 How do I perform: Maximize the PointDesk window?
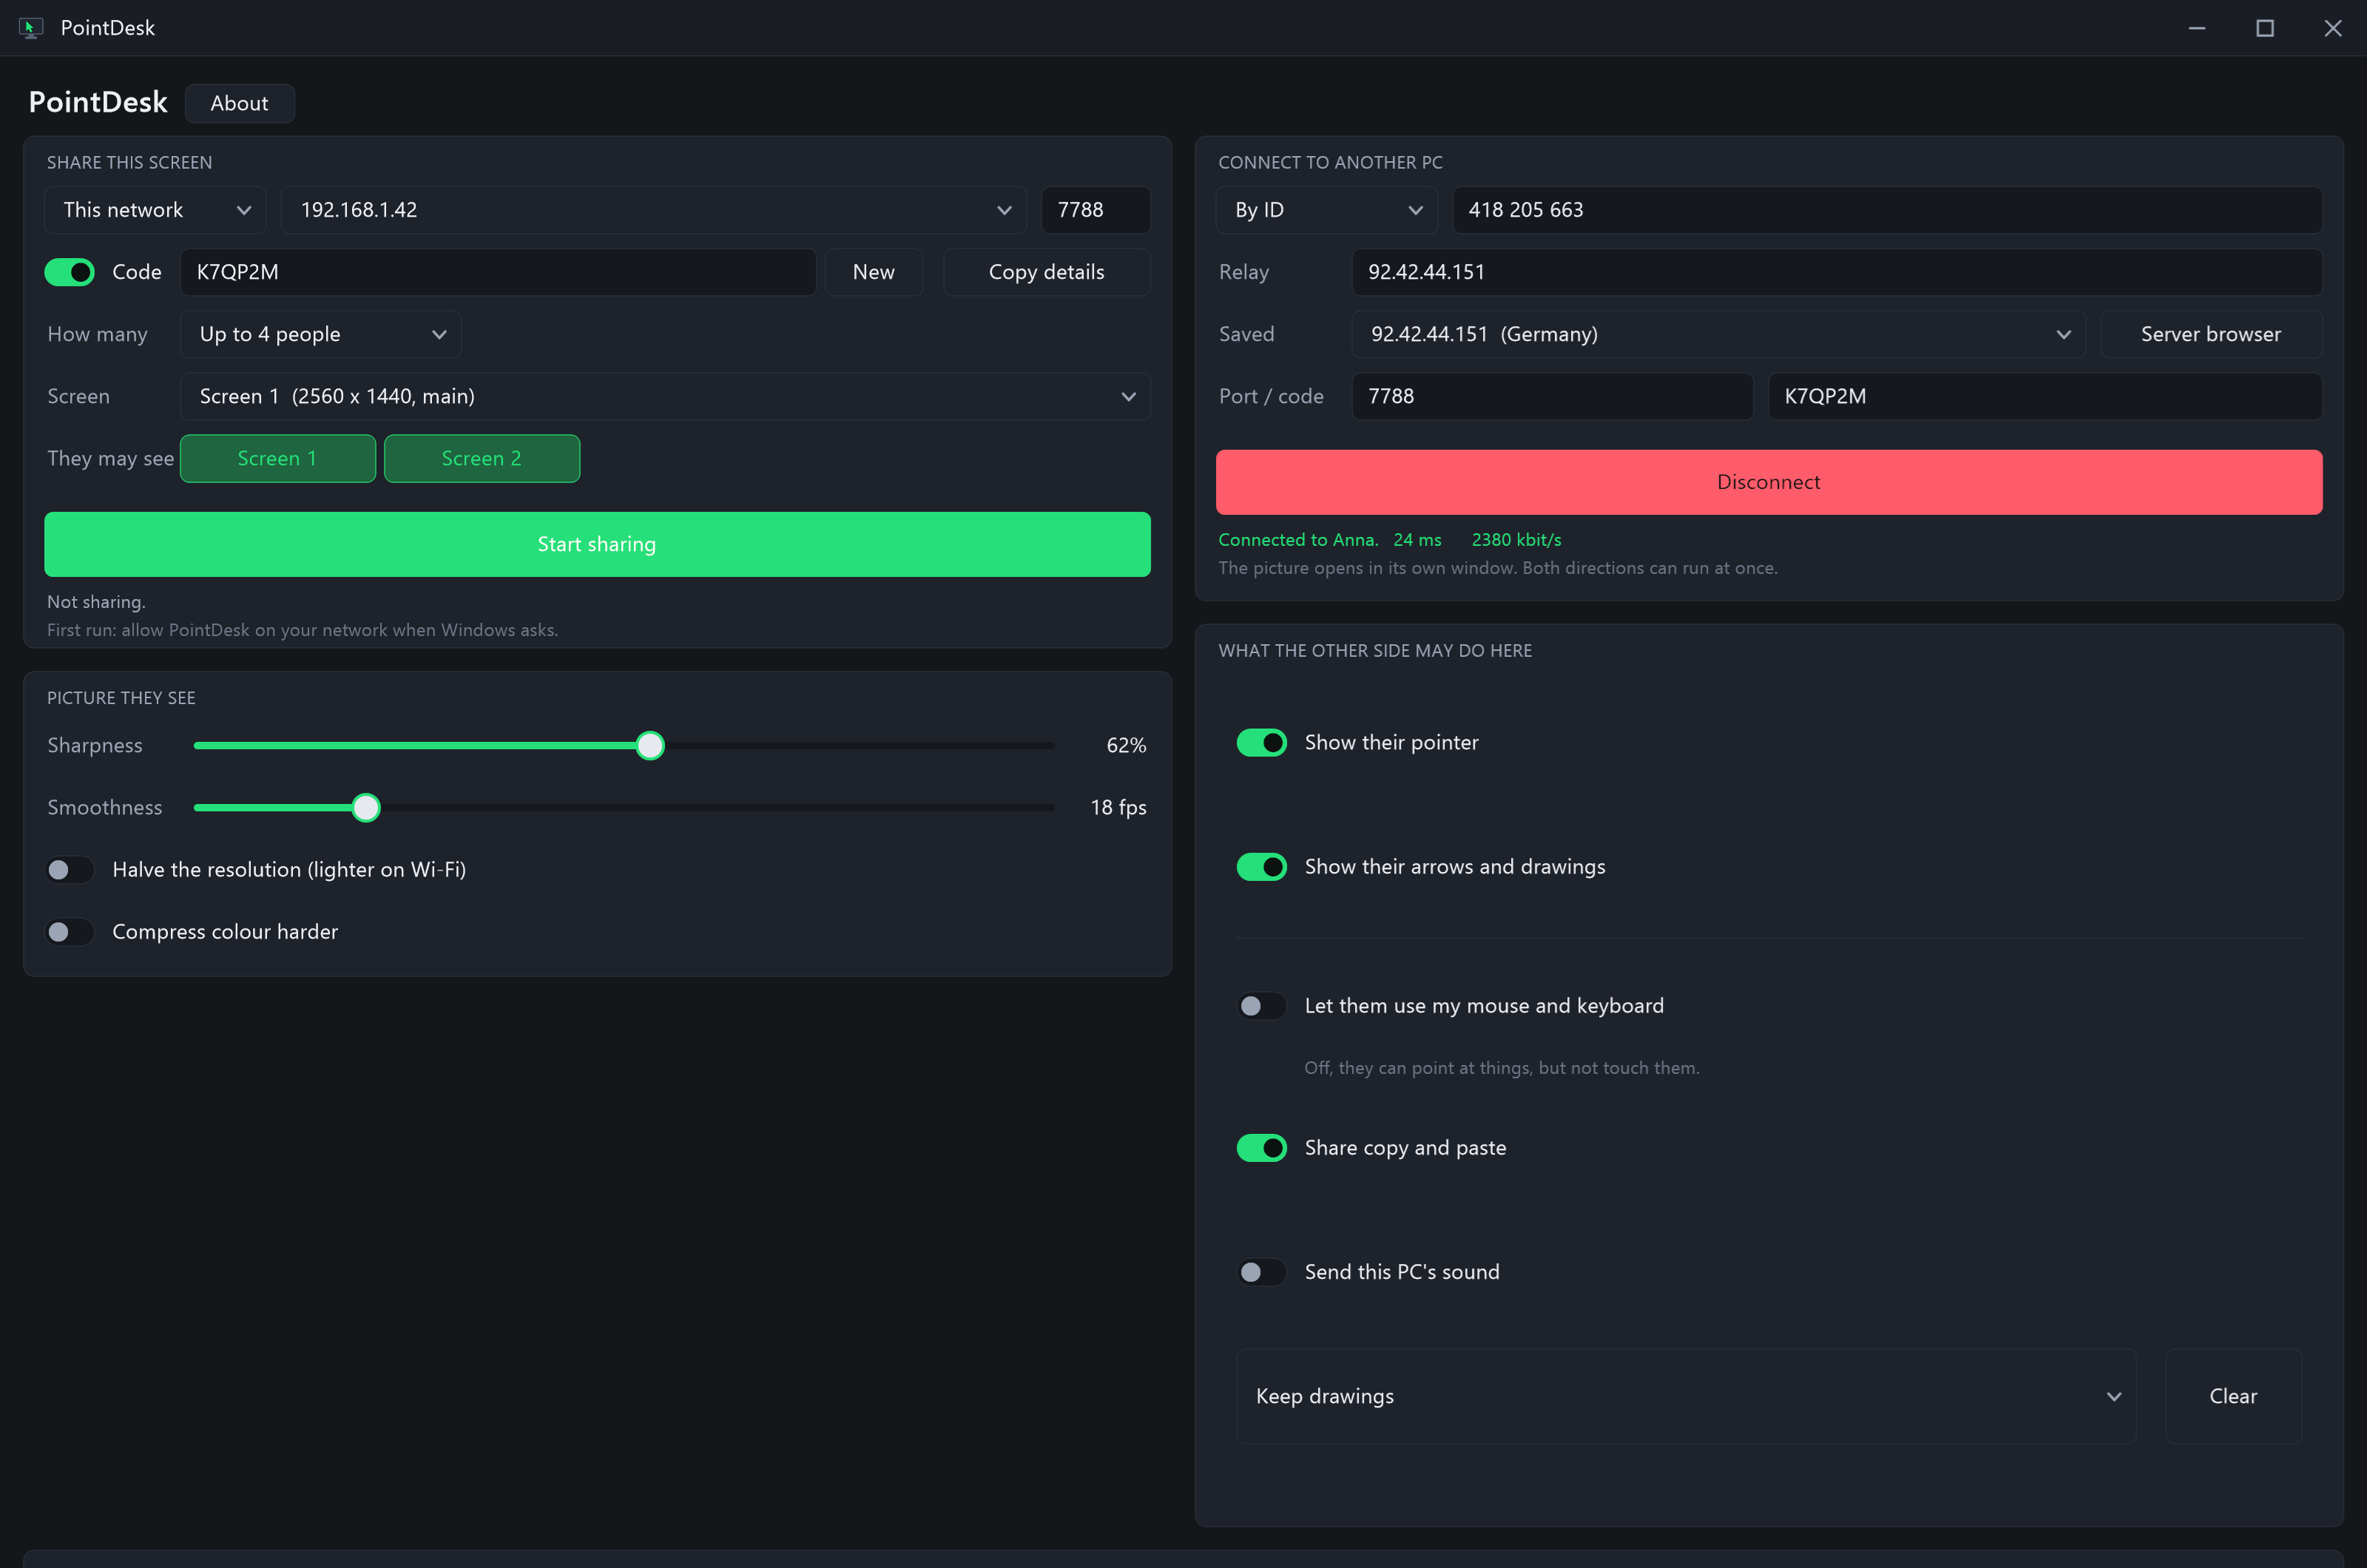2265,28
